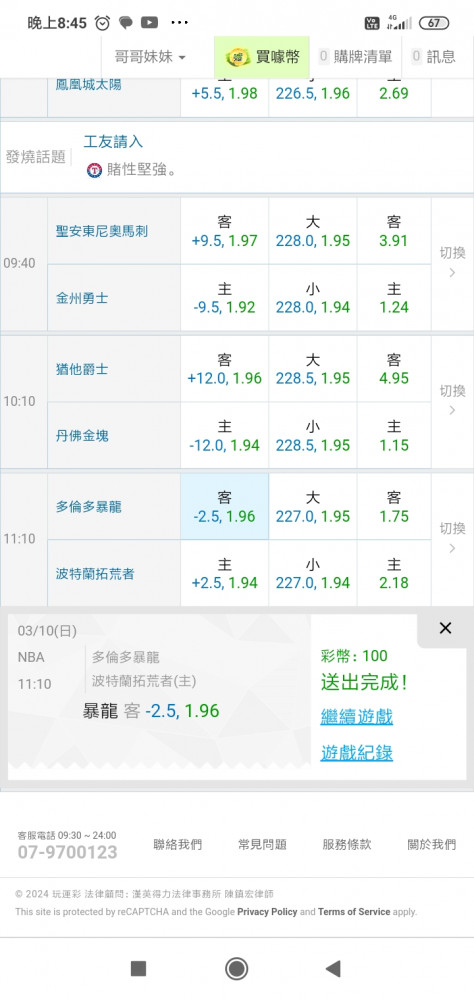Select 主 +2.5, 1.94 Blazers spread

(x=225, y=573)
